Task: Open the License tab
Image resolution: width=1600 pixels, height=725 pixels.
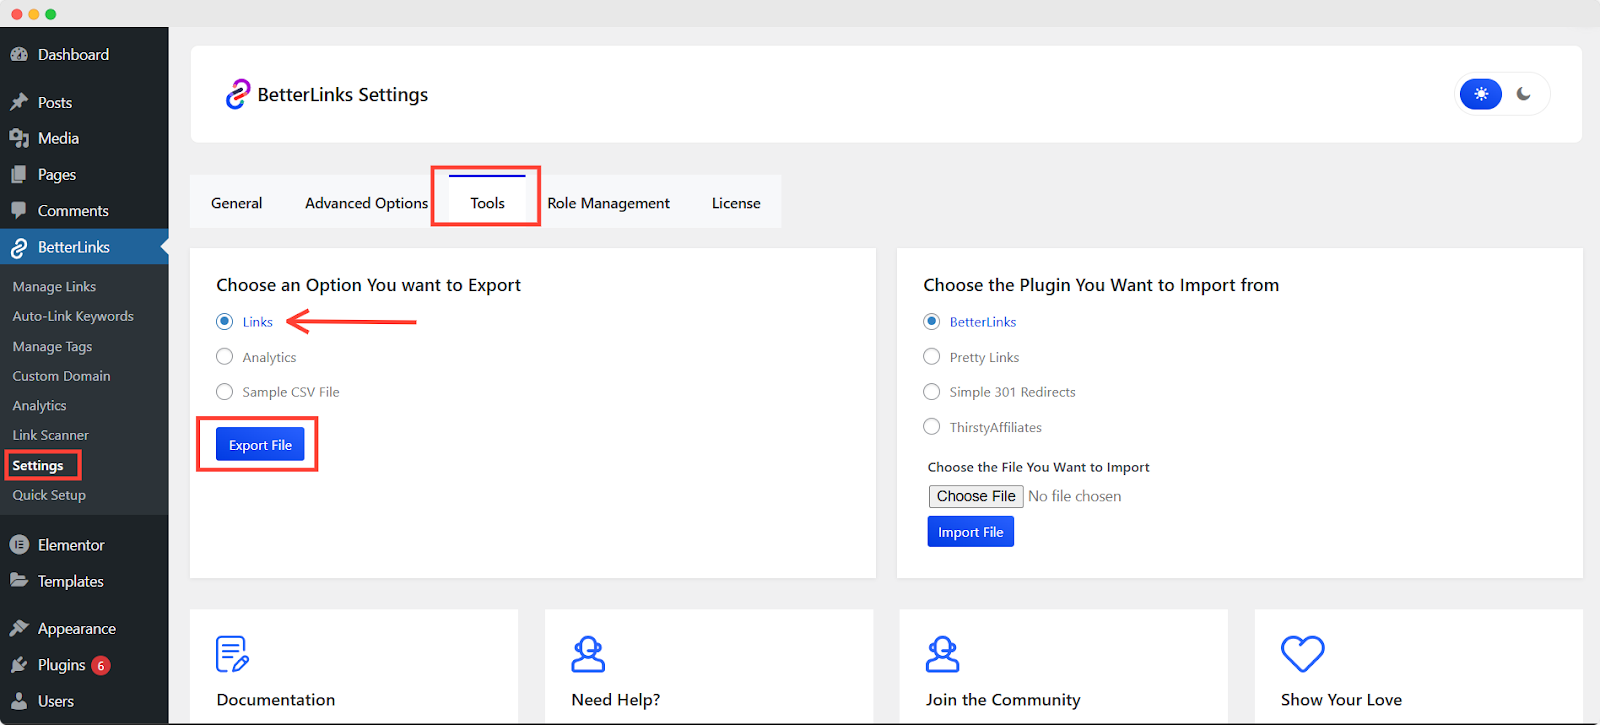Action: coord(736,203)
